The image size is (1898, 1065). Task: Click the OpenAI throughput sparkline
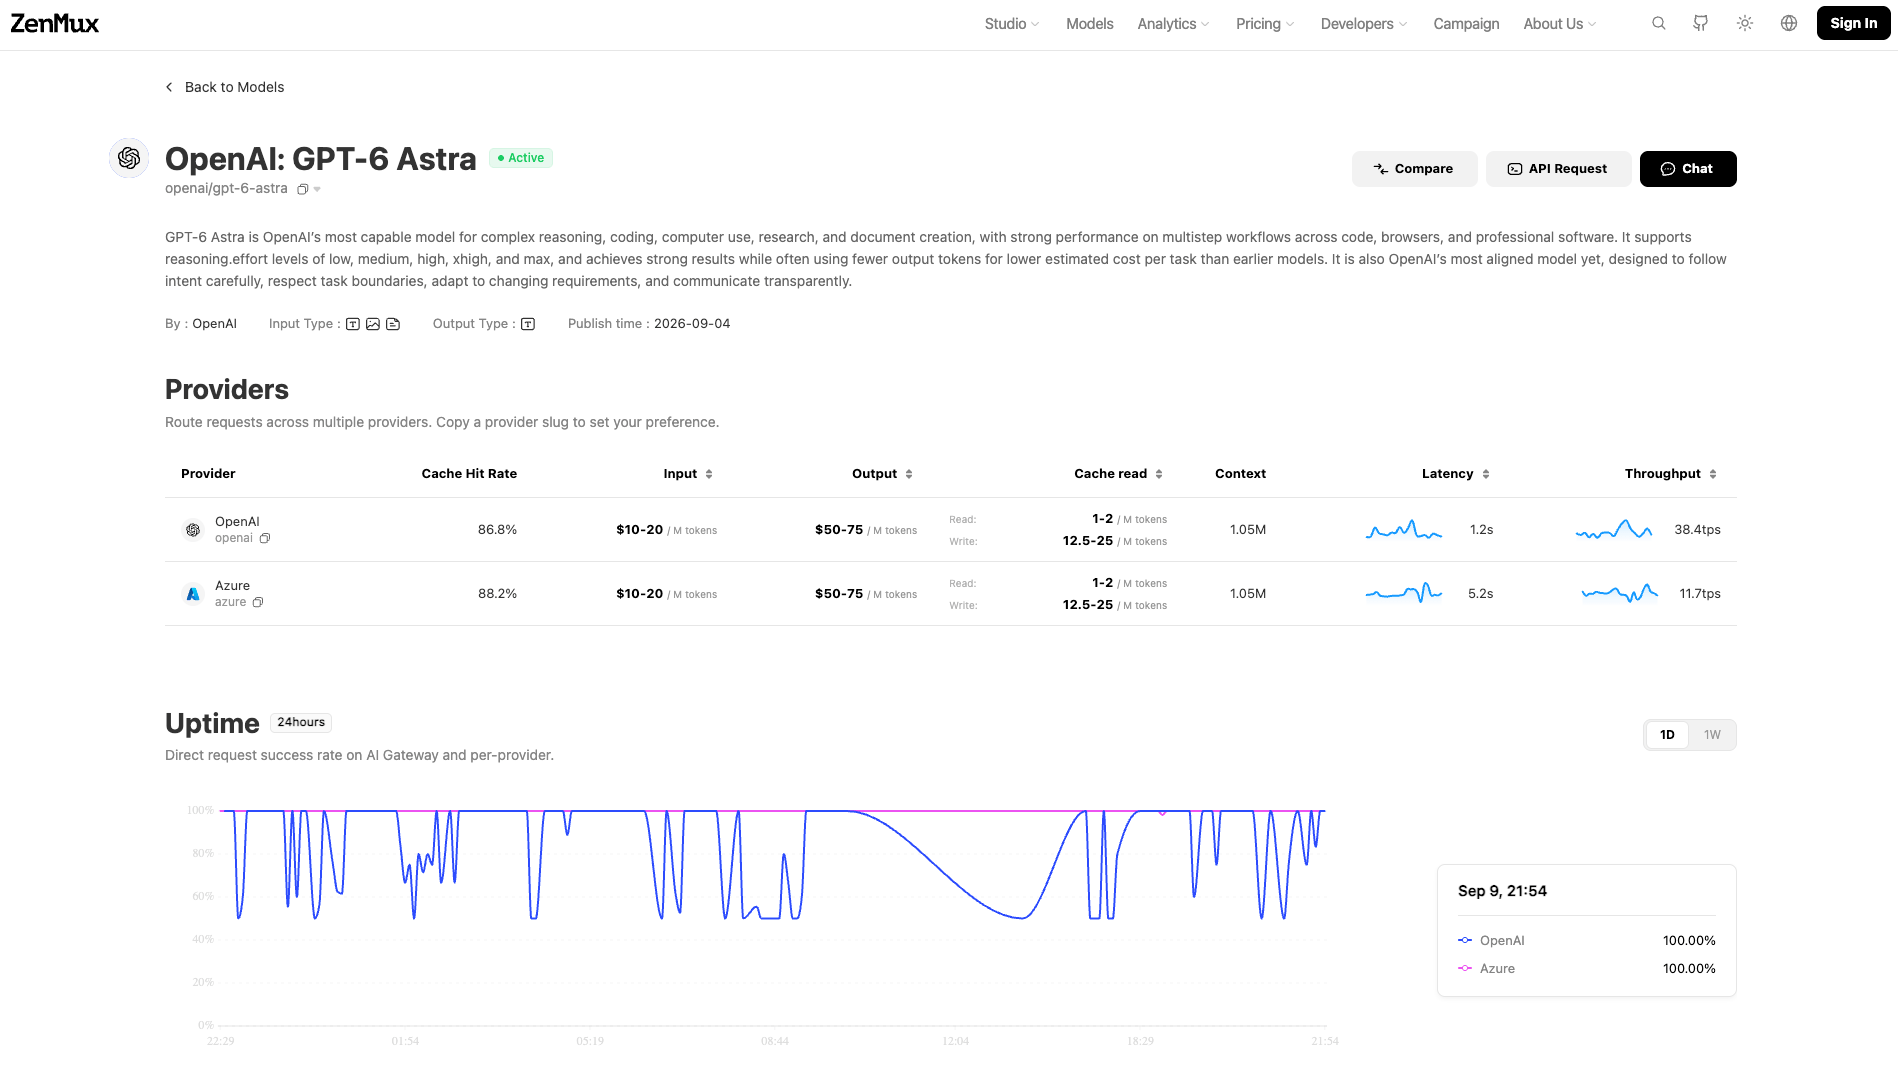pyautogui.click(x=1614, y=530)
